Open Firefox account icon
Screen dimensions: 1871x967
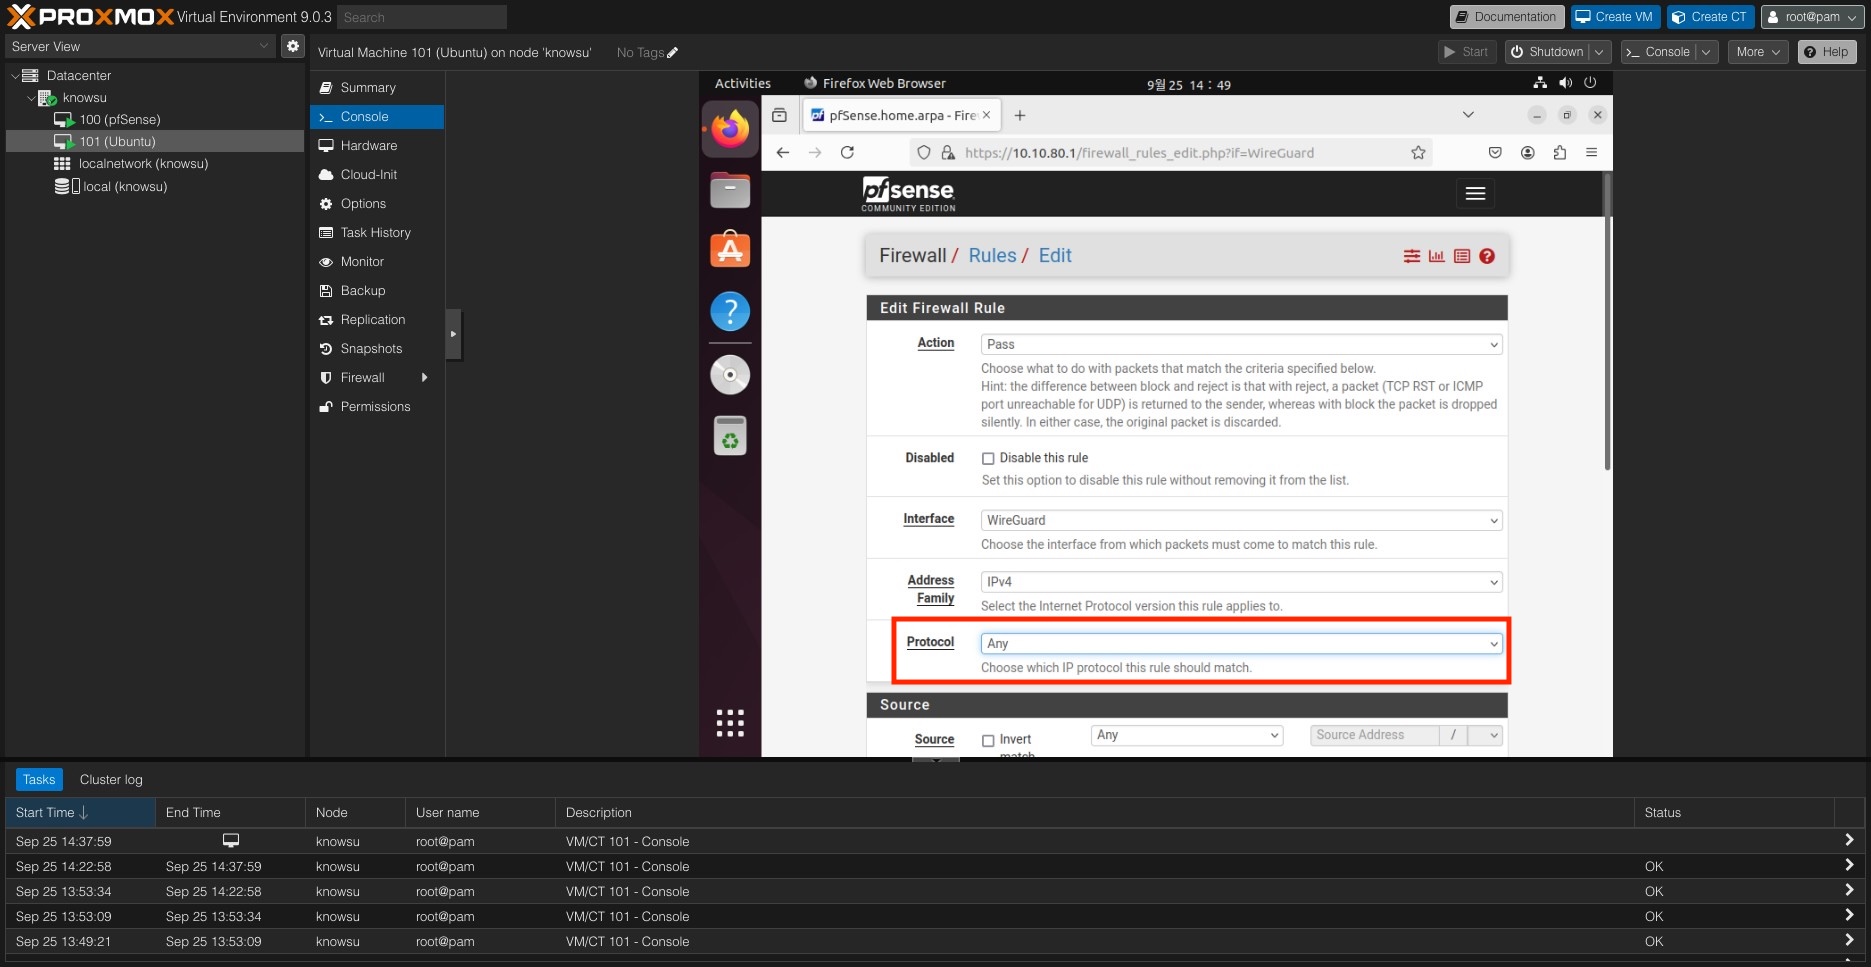point(1528,153)
